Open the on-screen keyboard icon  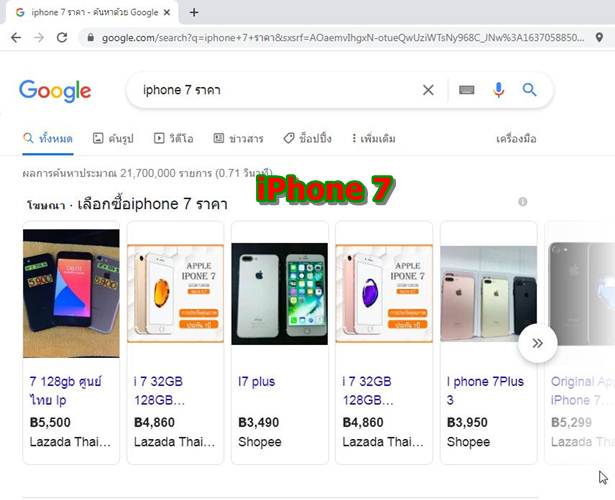coord(466,90)
